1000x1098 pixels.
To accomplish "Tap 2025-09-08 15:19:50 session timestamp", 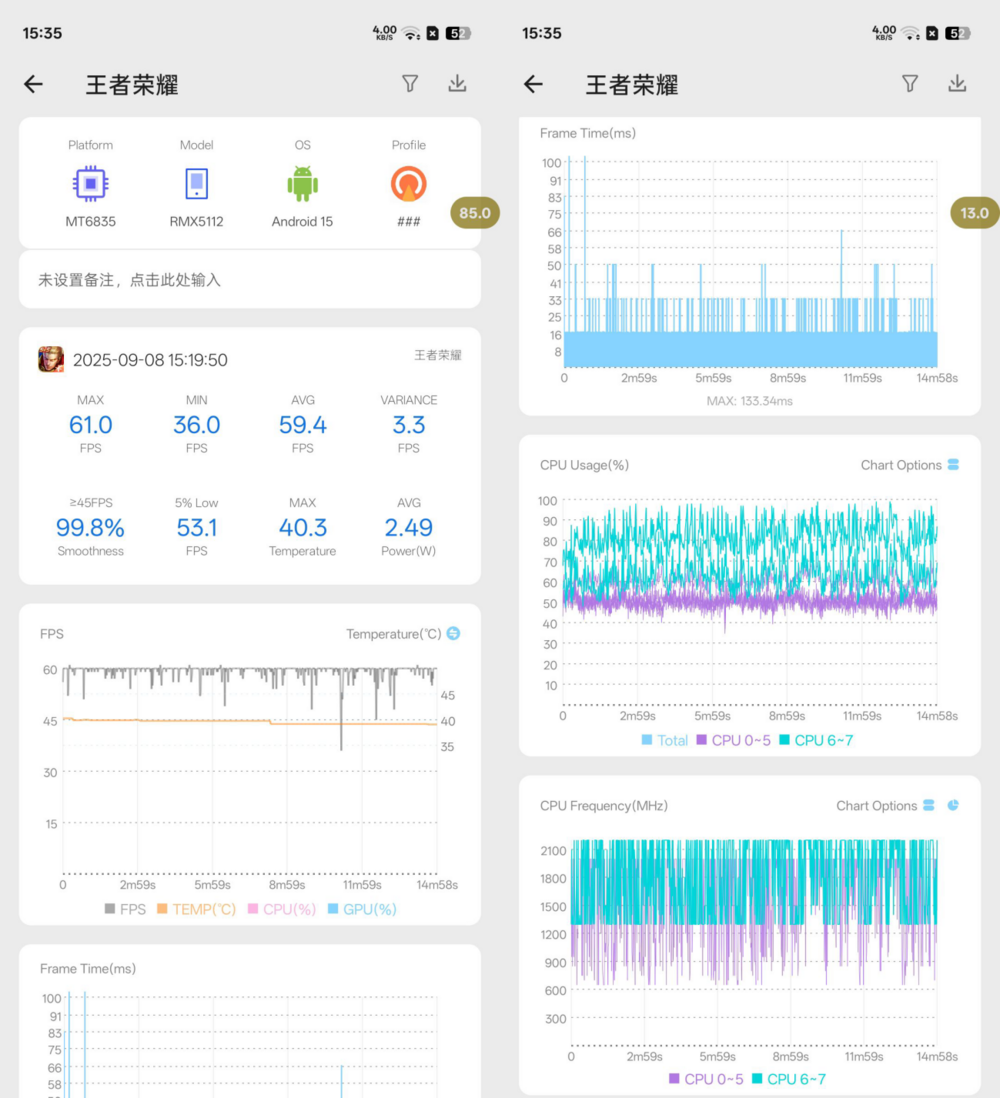I will 151,360.
